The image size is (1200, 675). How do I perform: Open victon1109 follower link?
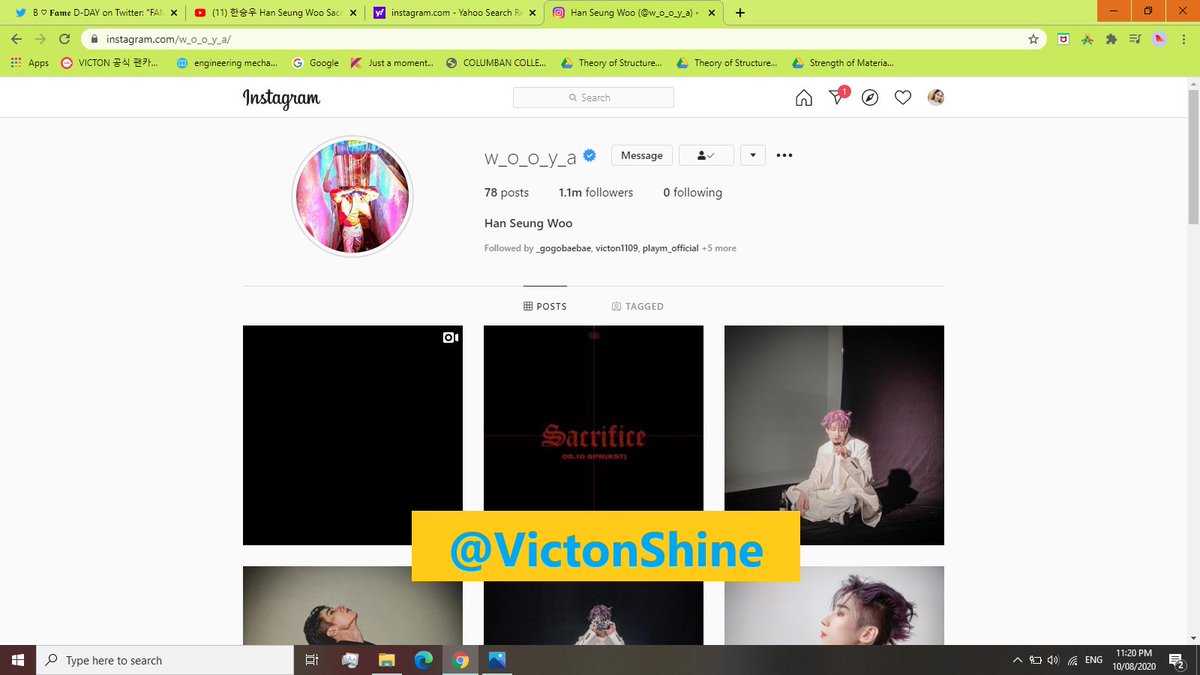617,248
